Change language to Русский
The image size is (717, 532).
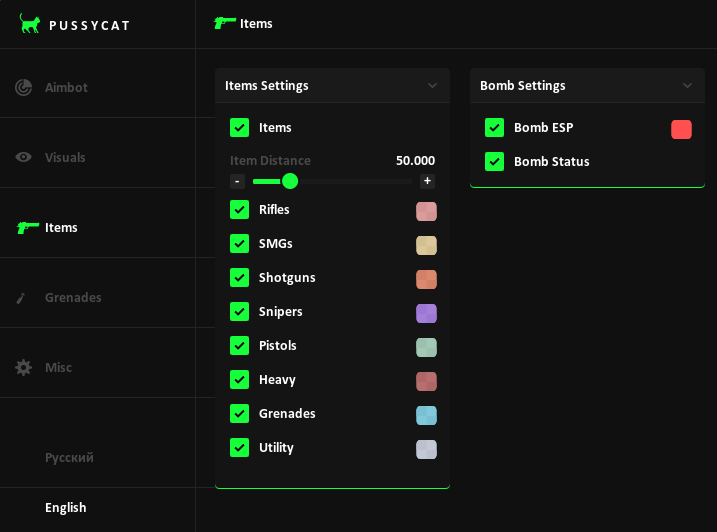click(x=69, y=457)
